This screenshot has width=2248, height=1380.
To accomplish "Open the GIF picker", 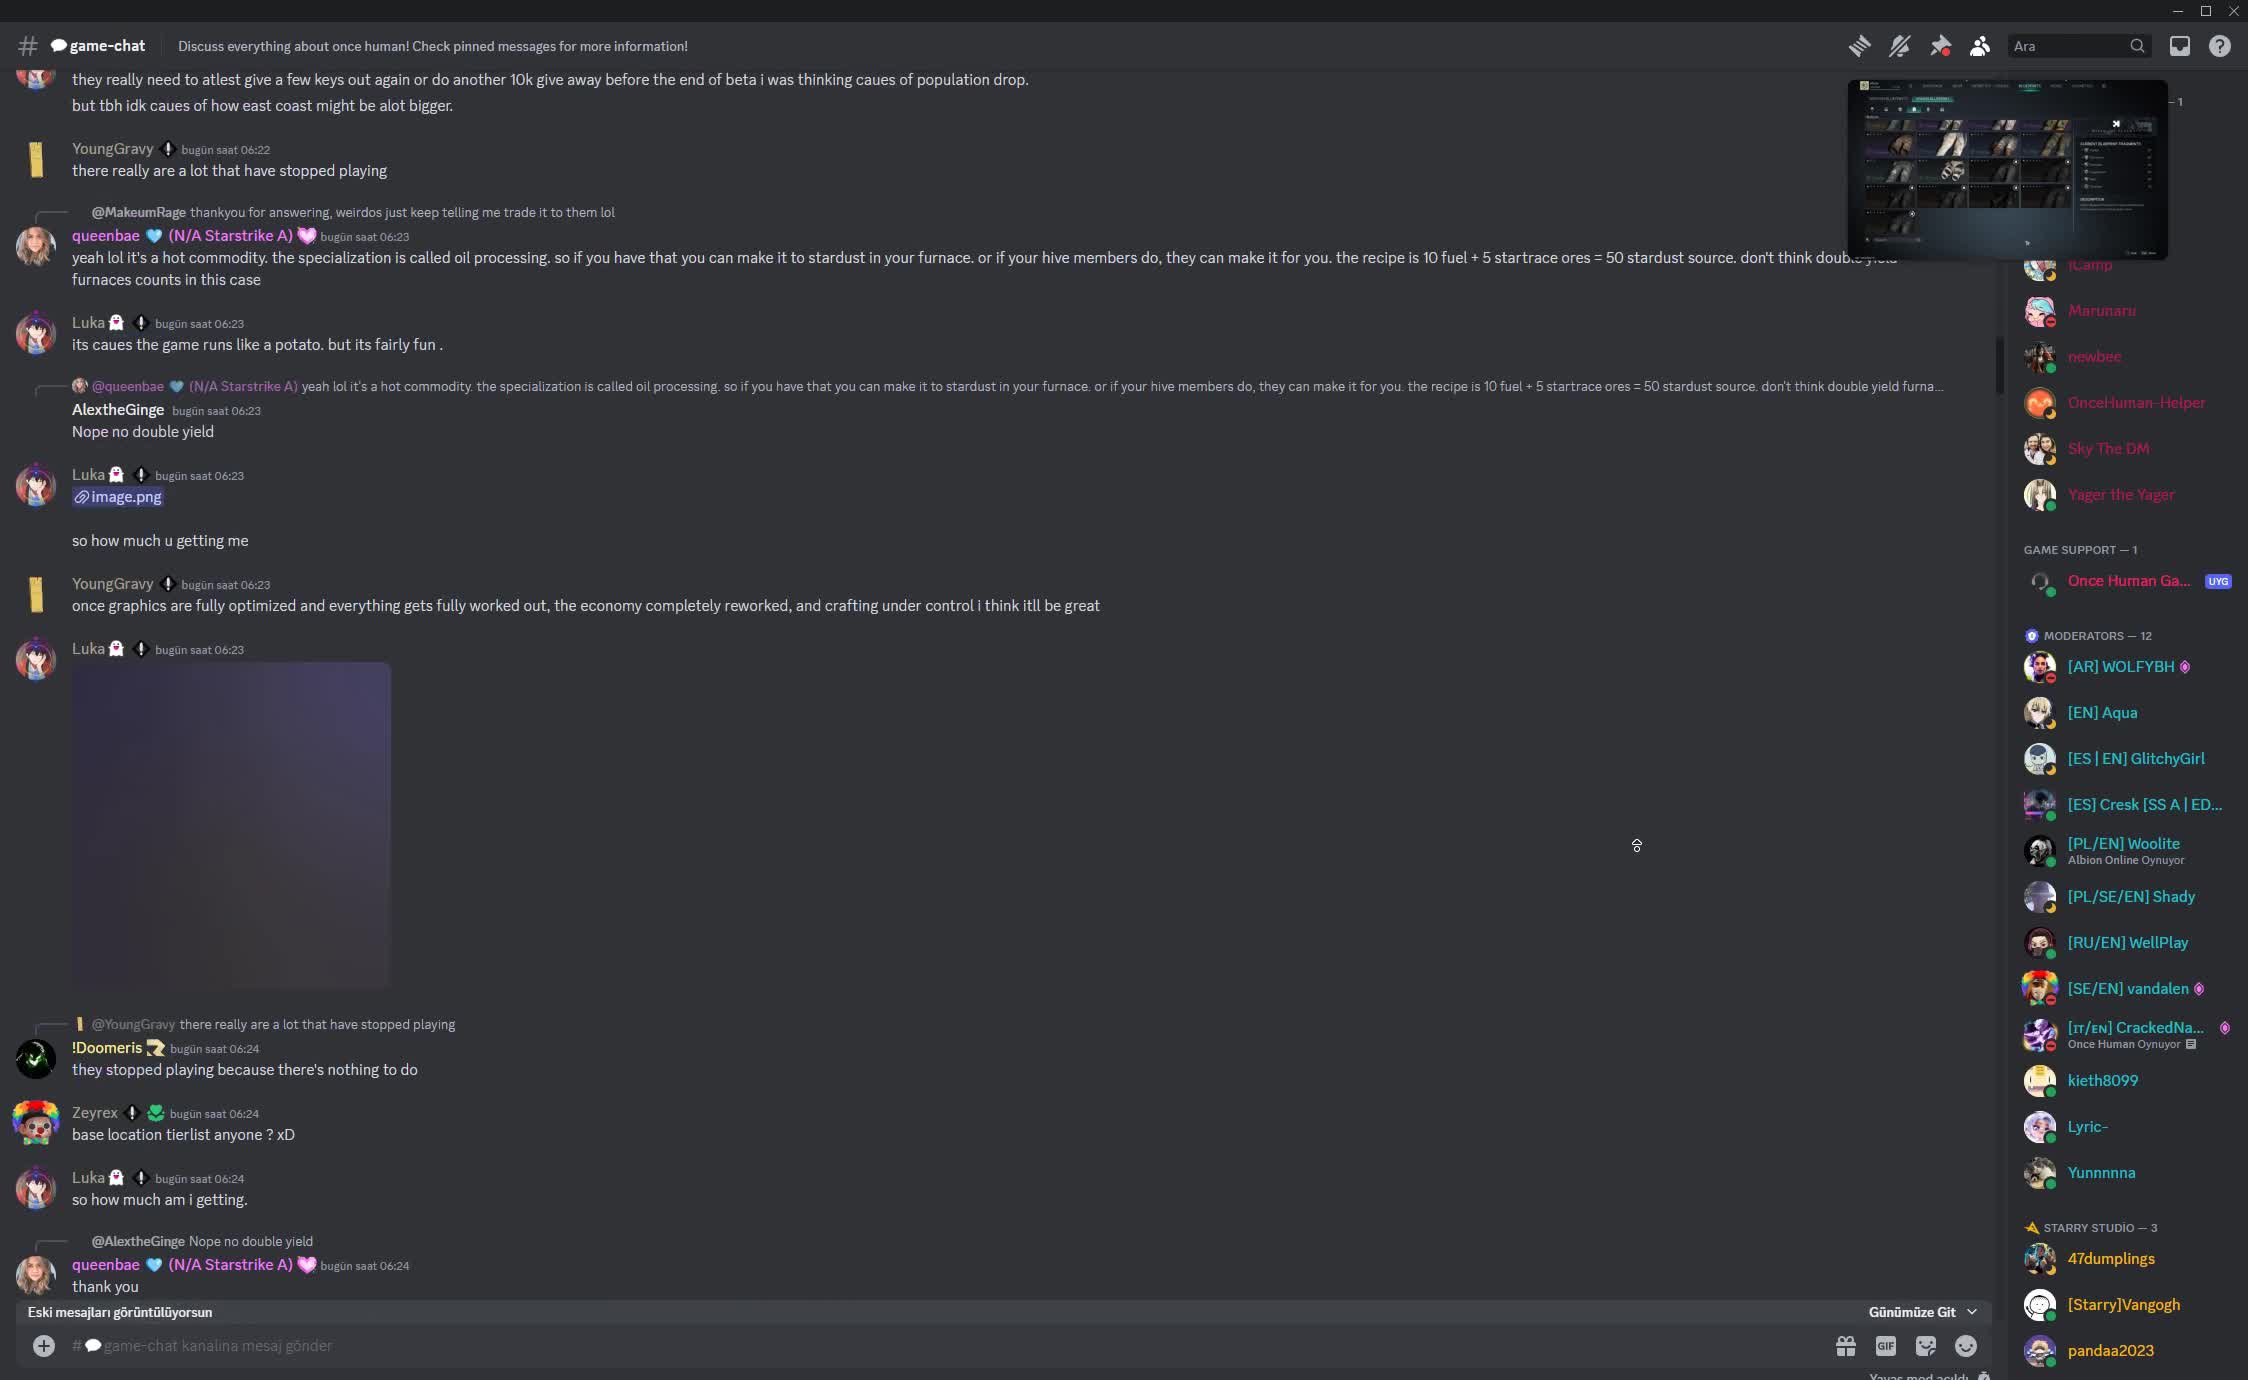I will coord(1886,1346).
